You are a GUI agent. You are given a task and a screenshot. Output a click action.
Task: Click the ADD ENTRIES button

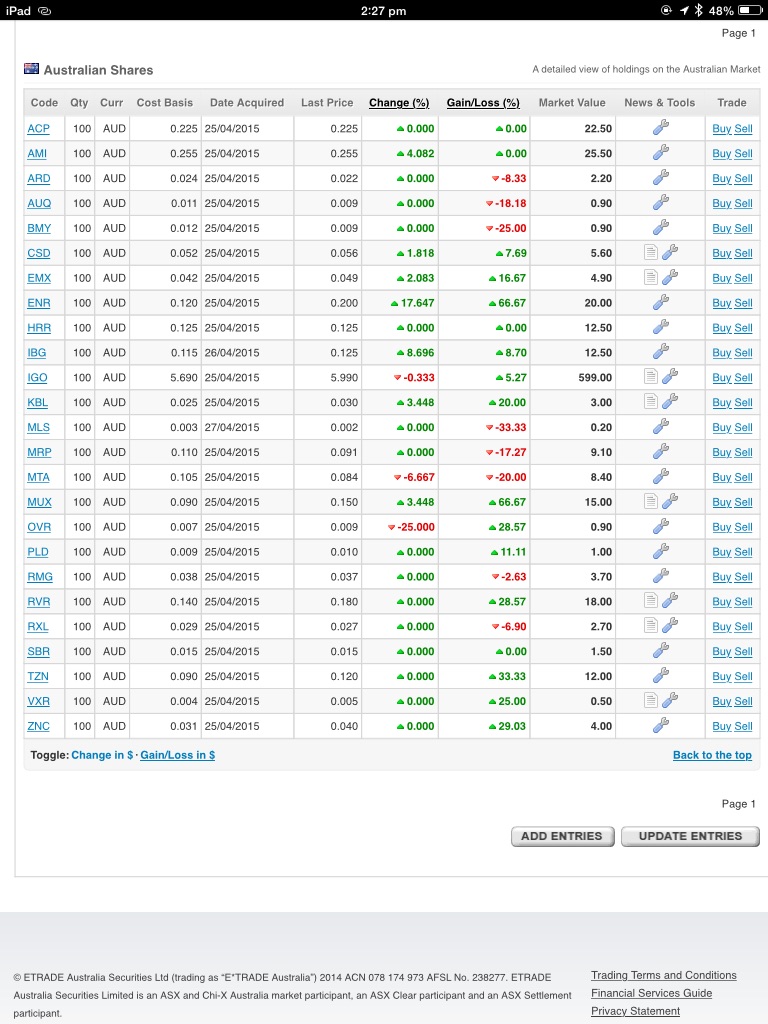pyautogui.click(x=562, y=837)
